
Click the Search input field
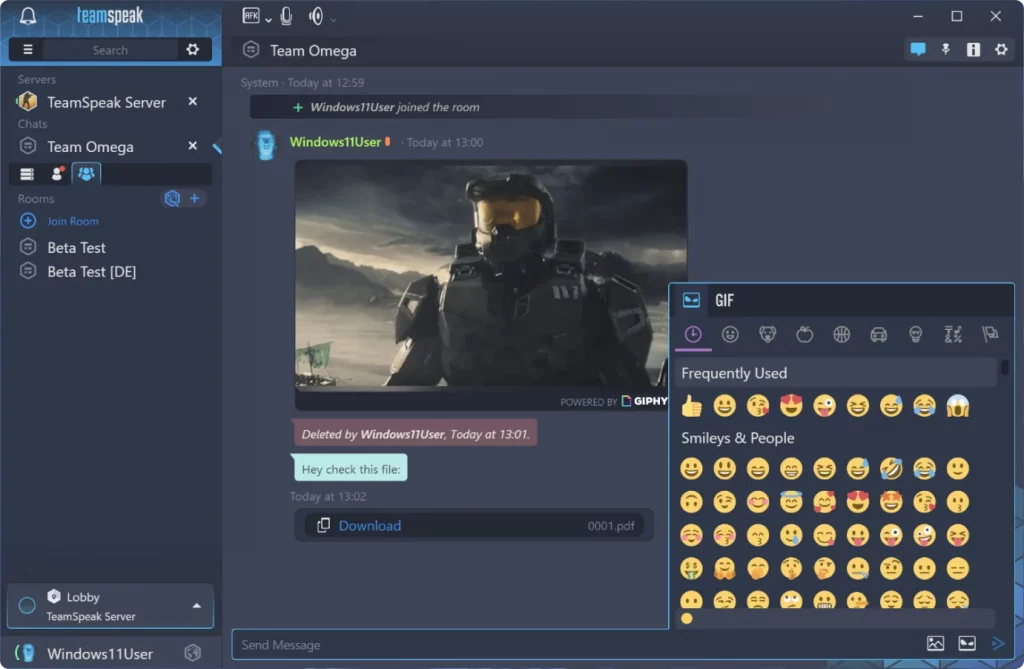(110, 50)
